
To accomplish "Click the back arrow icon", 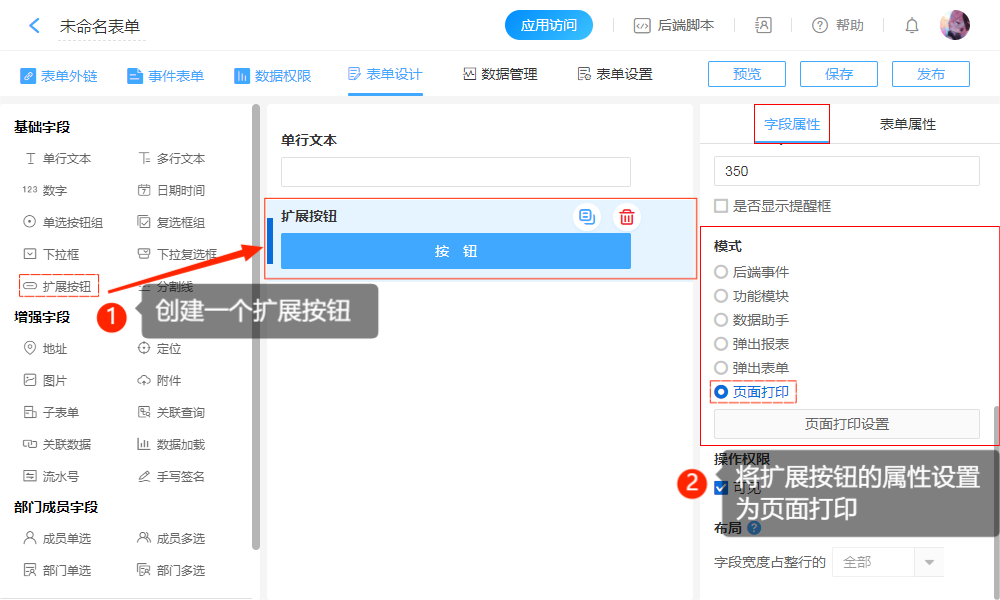I will (35, 26).
